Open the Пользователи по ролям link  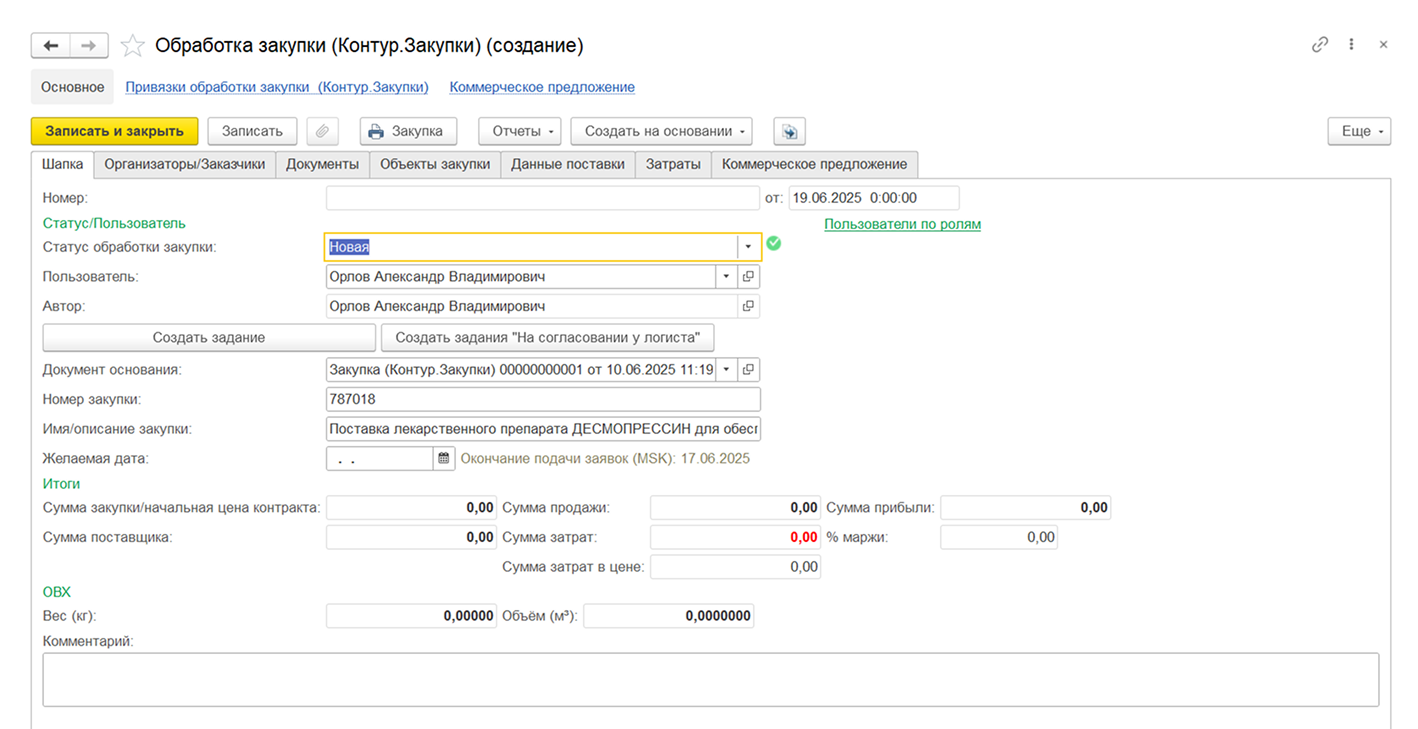pos(902,224)
